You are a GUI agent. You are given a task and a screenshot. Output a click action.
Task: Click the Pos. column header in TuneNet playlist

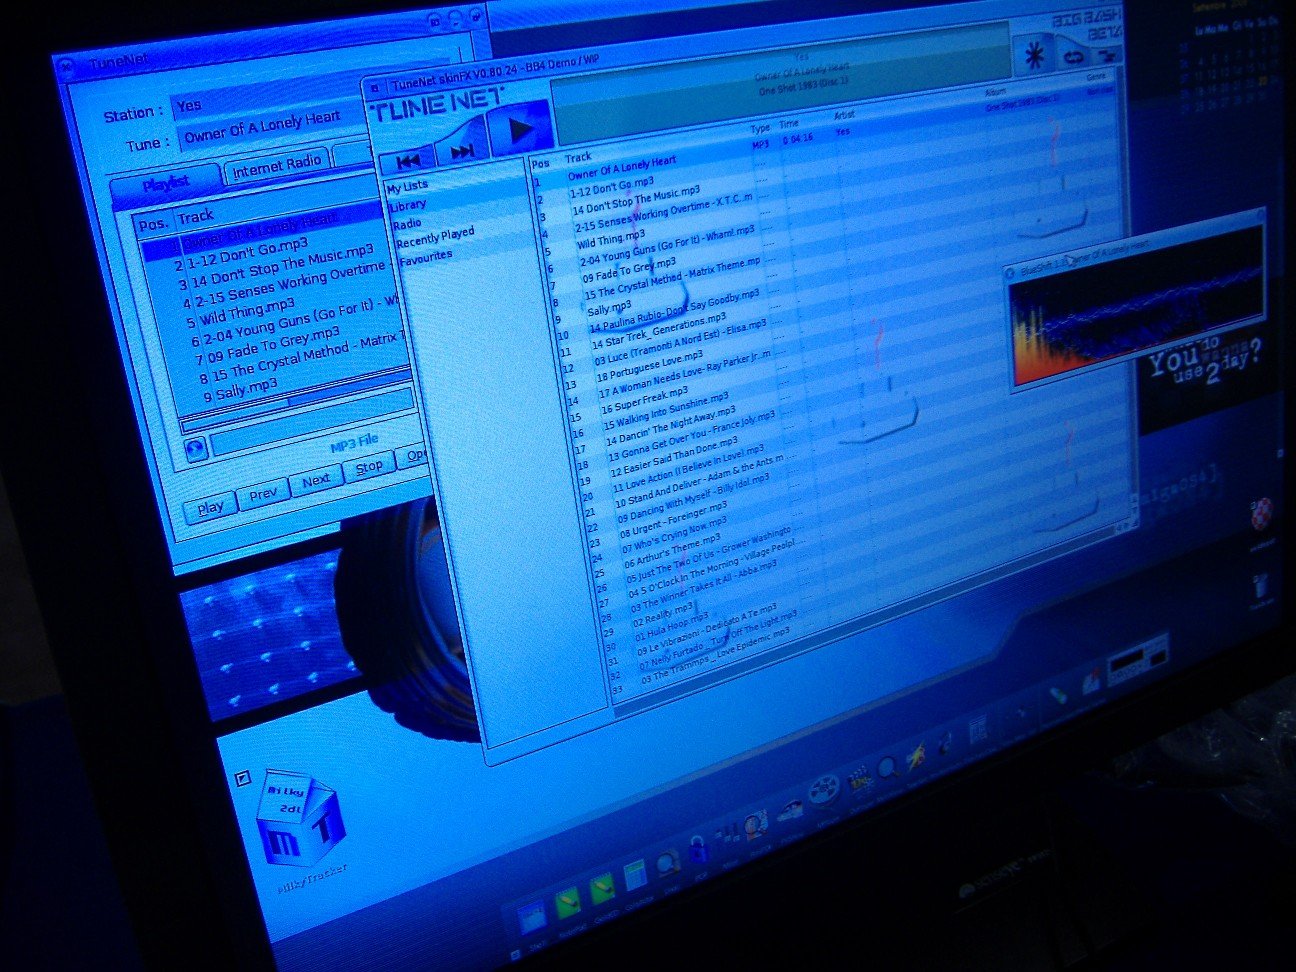[153, 224]
